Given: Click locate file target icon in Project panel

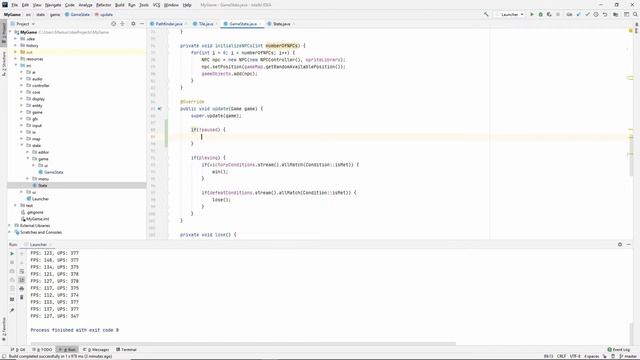Looking at the screenshot, I should pos(113,24).
